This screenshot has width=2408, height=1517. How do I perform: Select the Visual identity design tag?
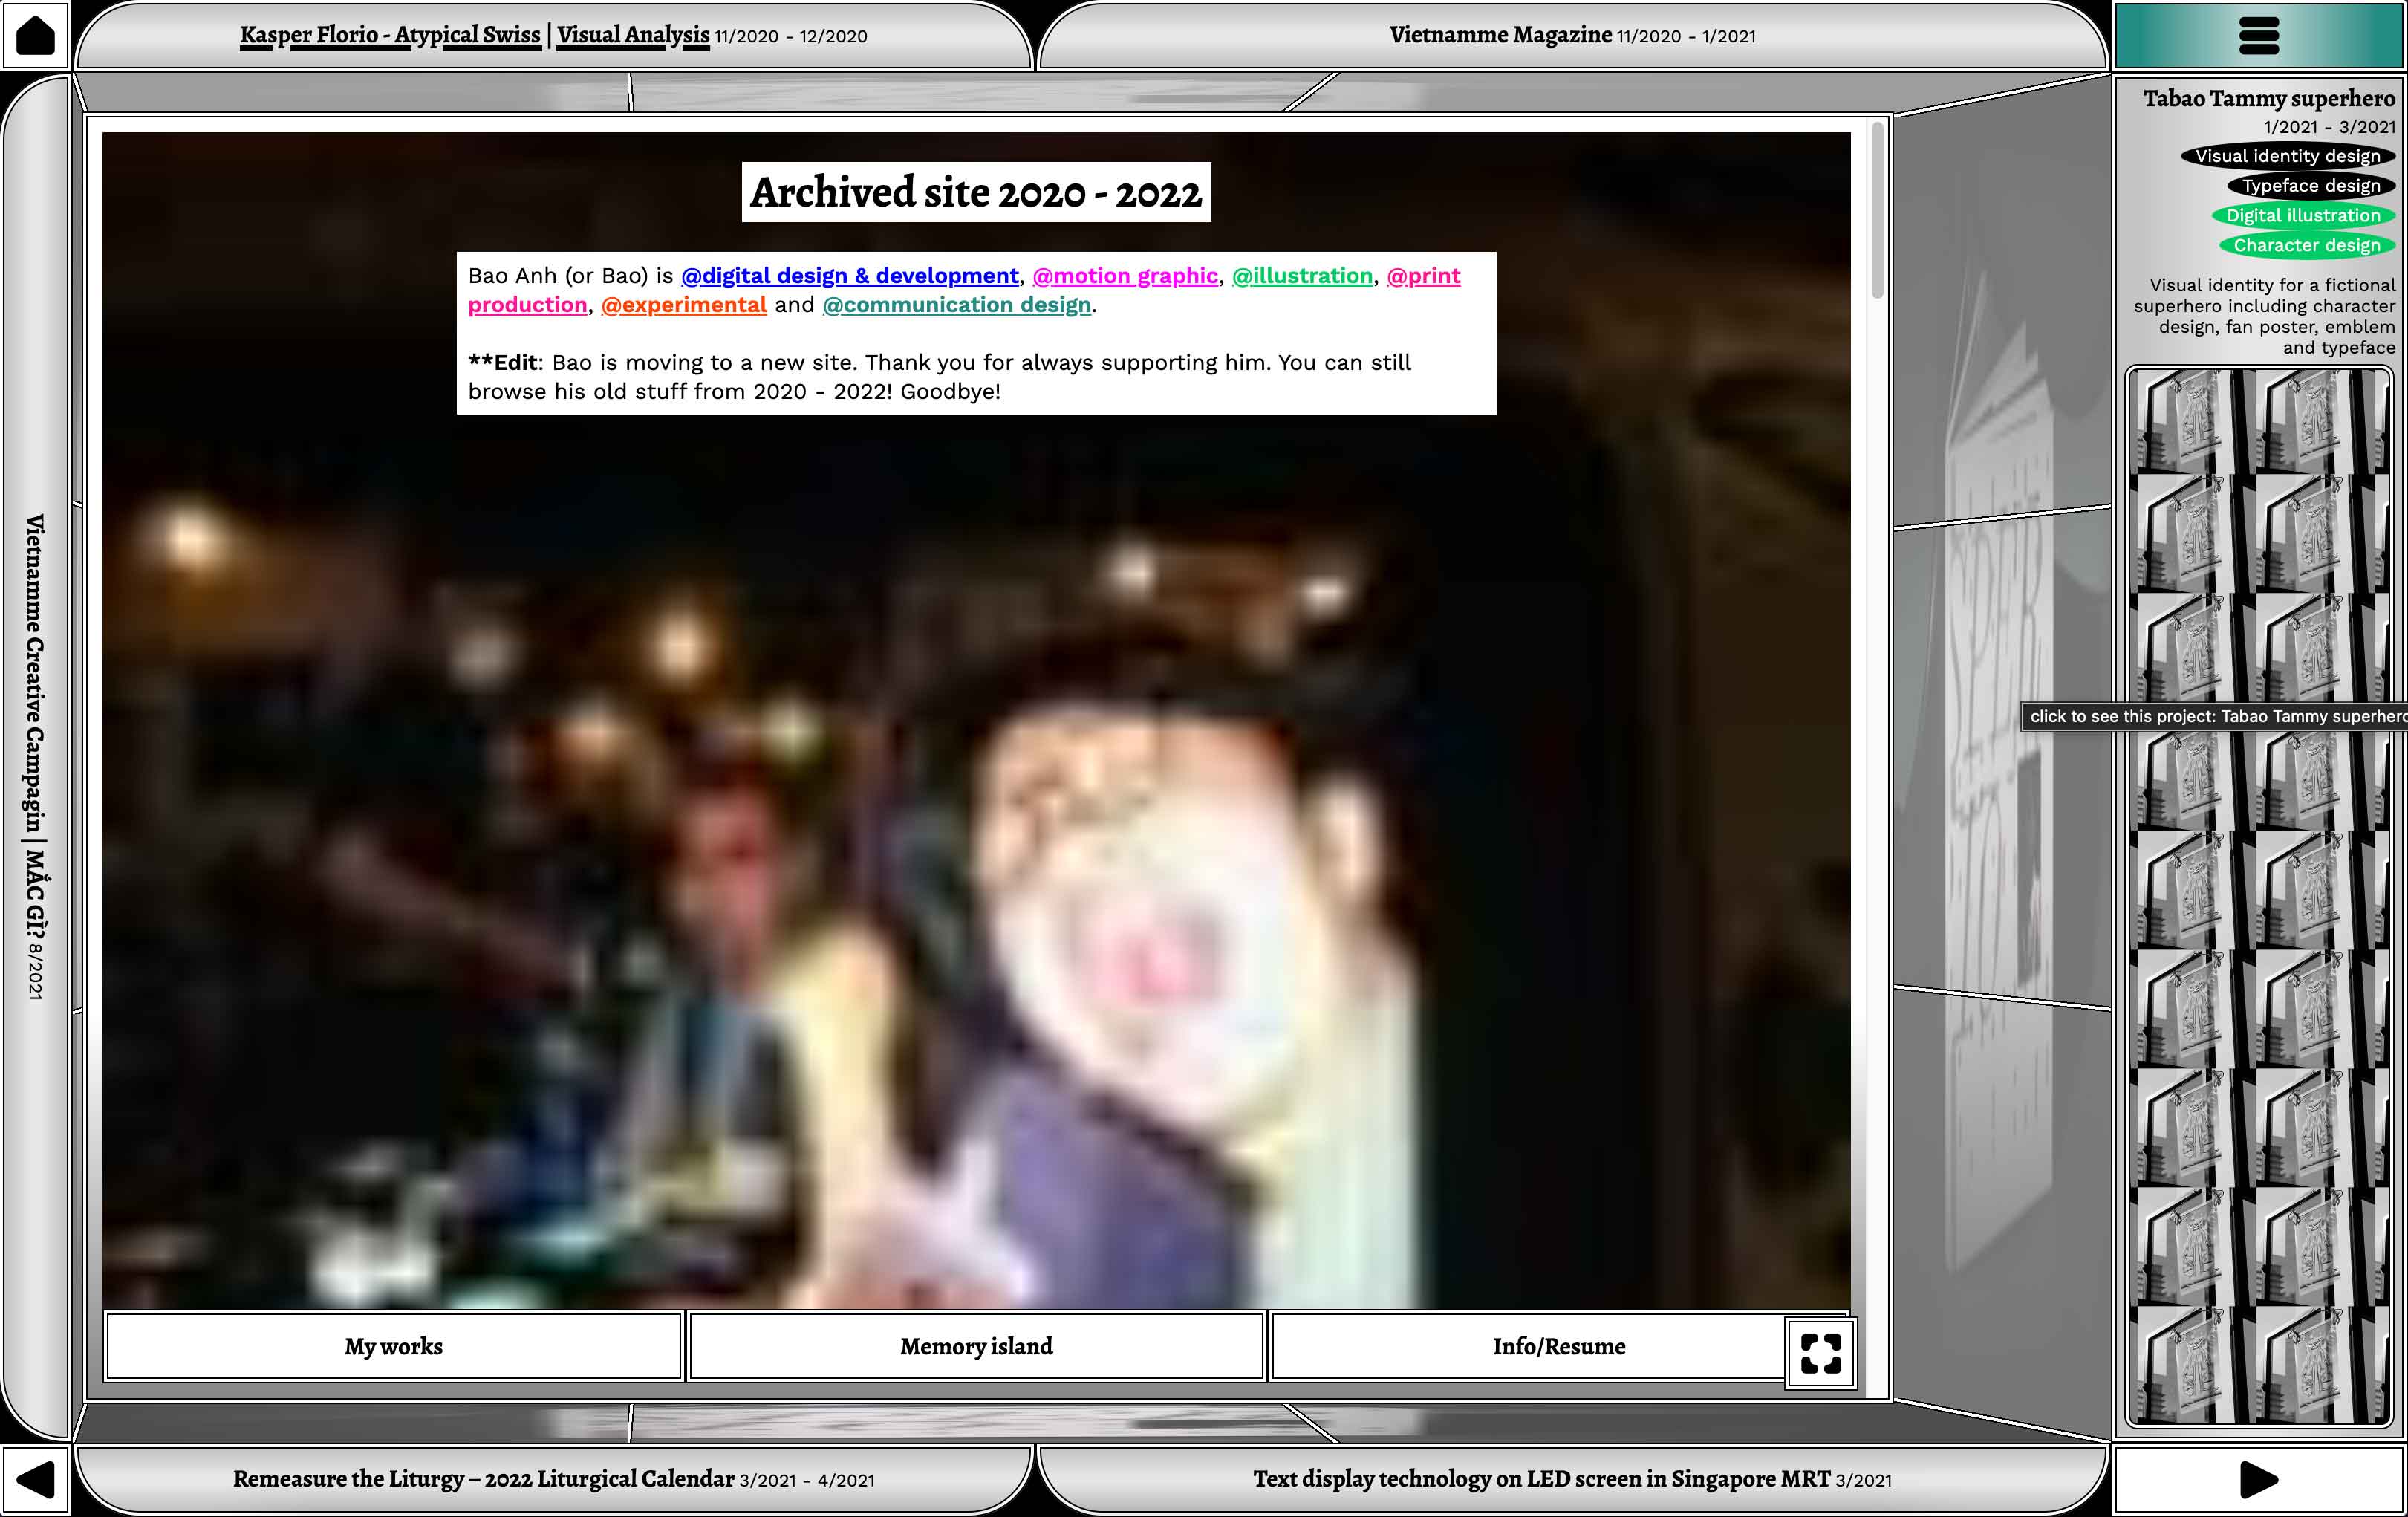[2287, 156]
